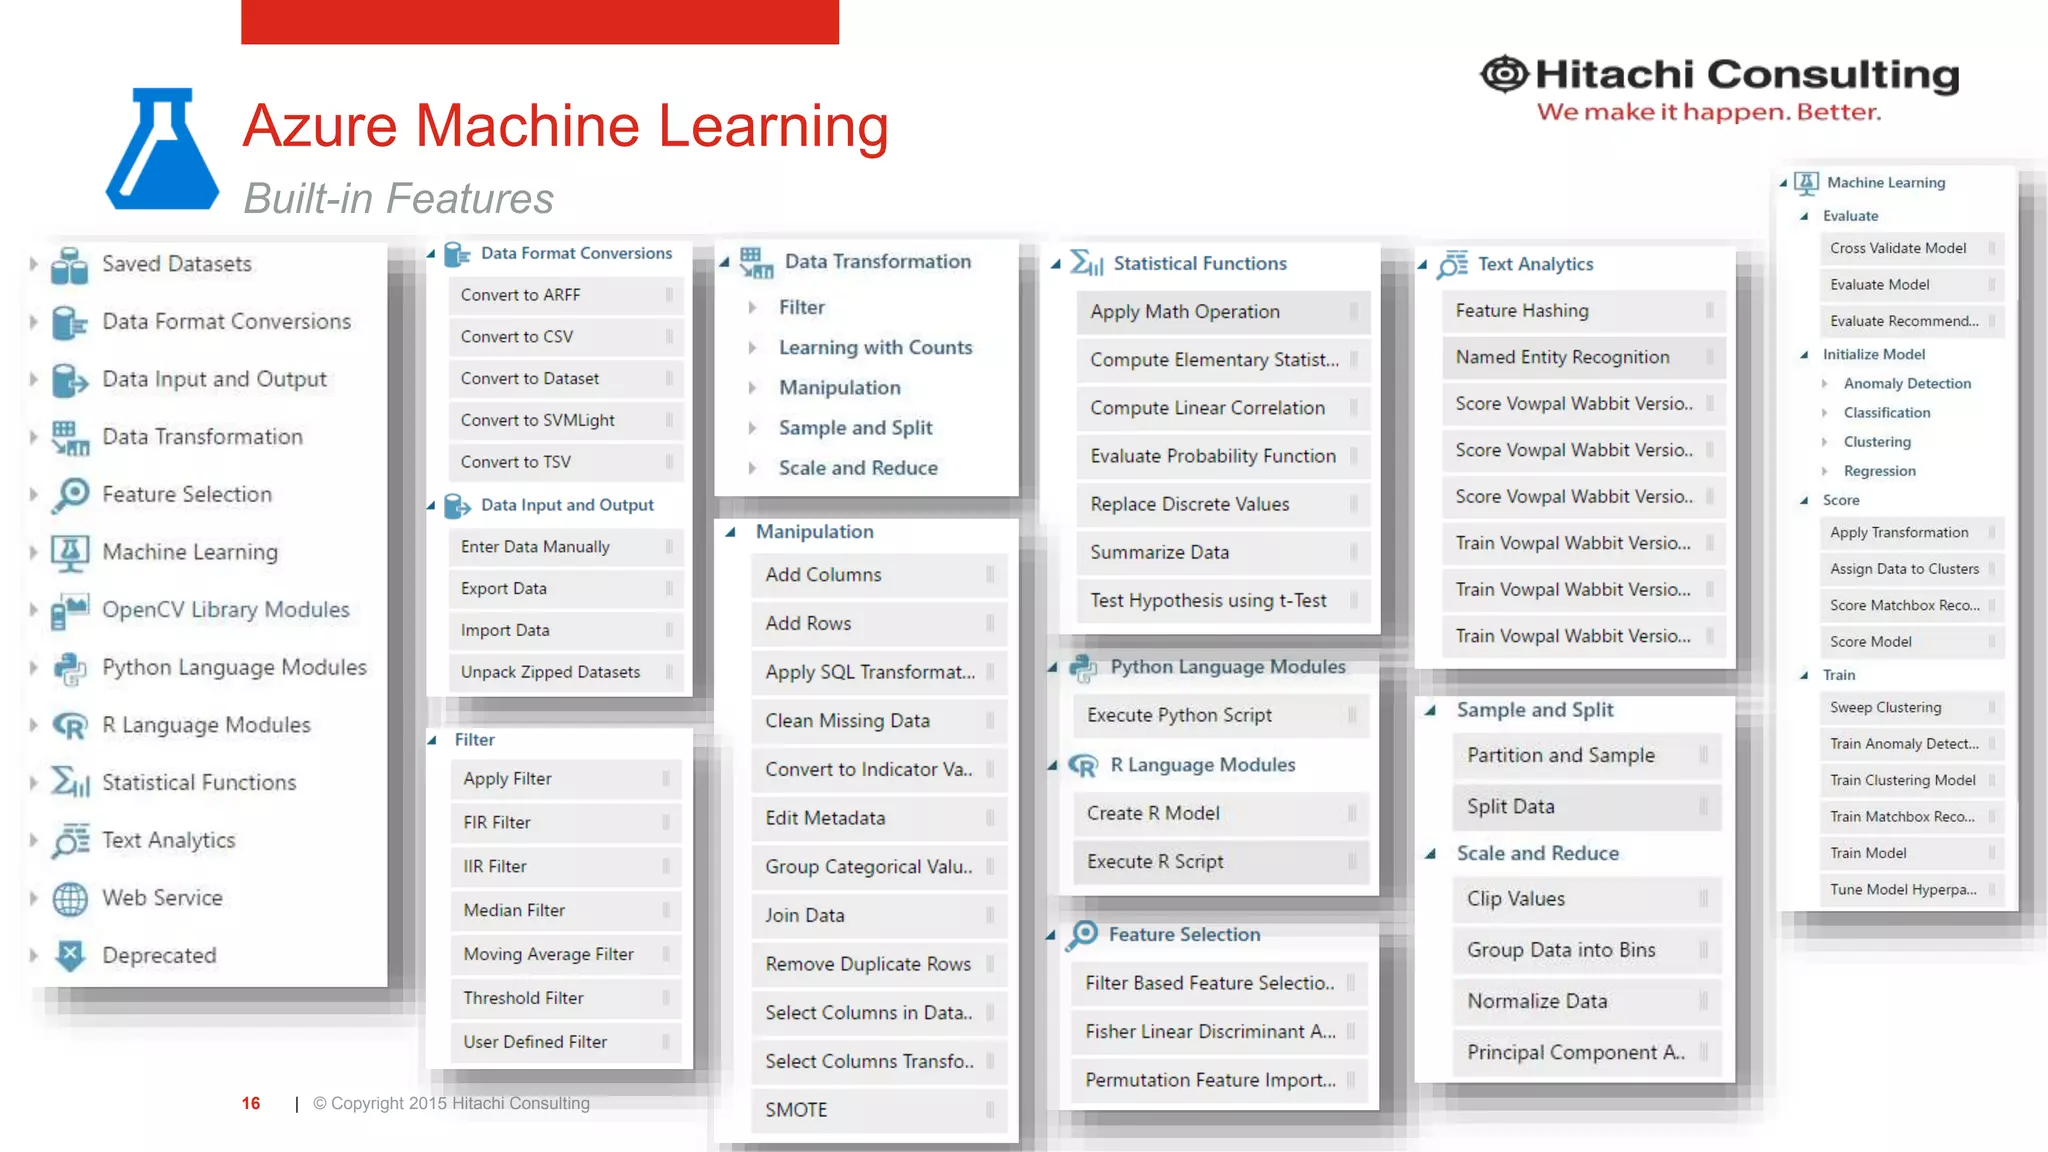Click the Regression category under Initialize Model
Viewport: 2048px width, 1152px height.
pos(1879,472)
